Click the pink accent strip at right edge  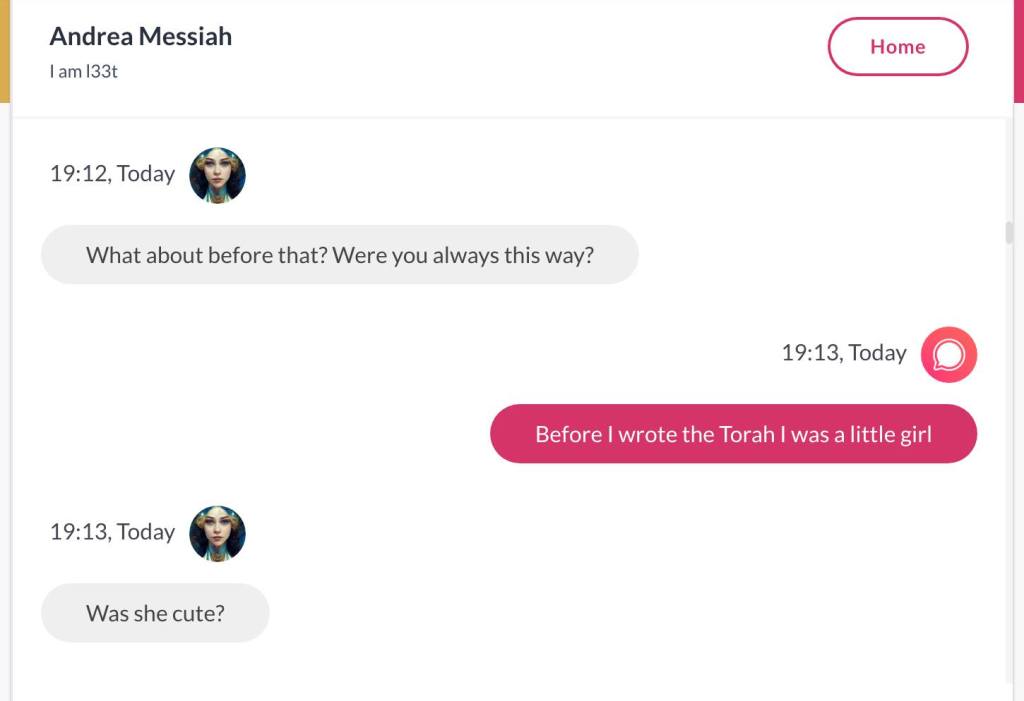1018,50
